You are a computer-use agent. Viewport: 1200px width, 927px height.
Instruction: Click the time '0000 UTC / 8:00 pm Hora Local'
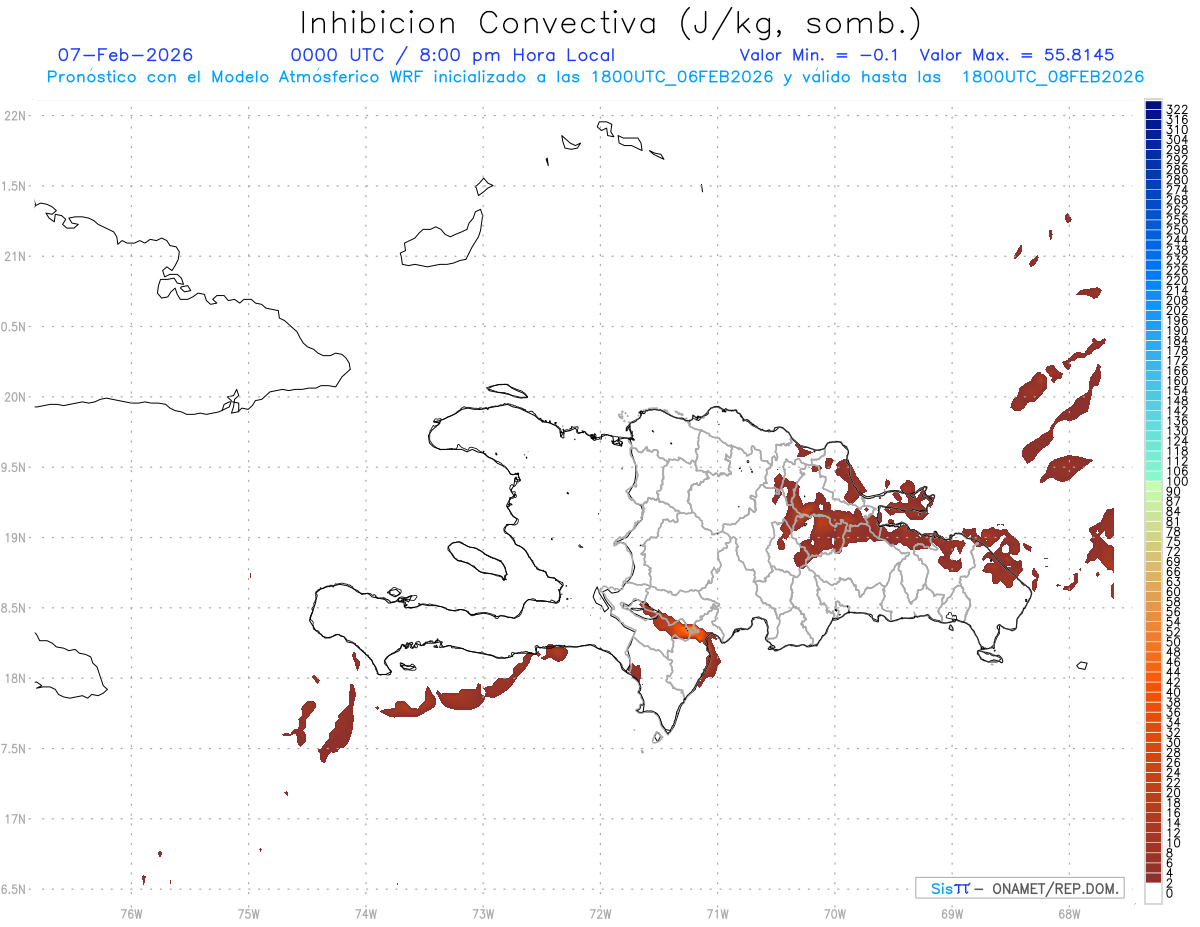tap(453, 55)
